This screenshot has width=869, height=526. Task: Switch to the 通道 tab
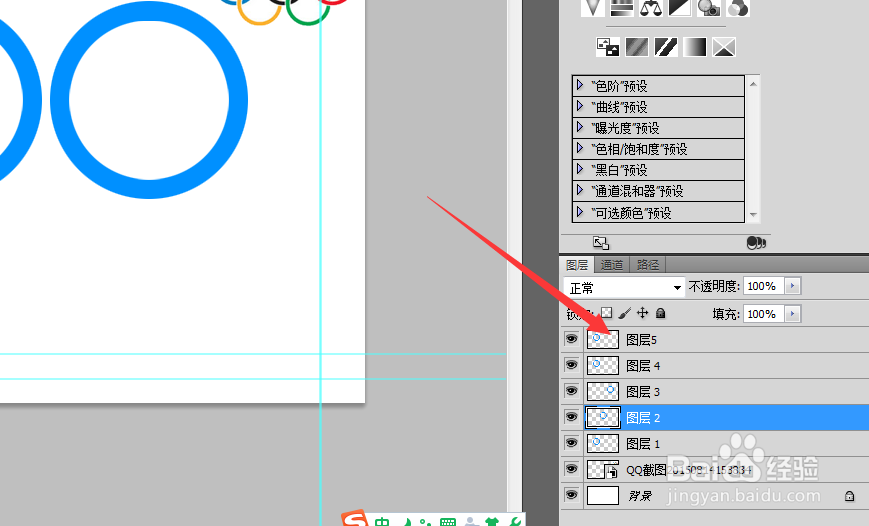click(612, 265)
